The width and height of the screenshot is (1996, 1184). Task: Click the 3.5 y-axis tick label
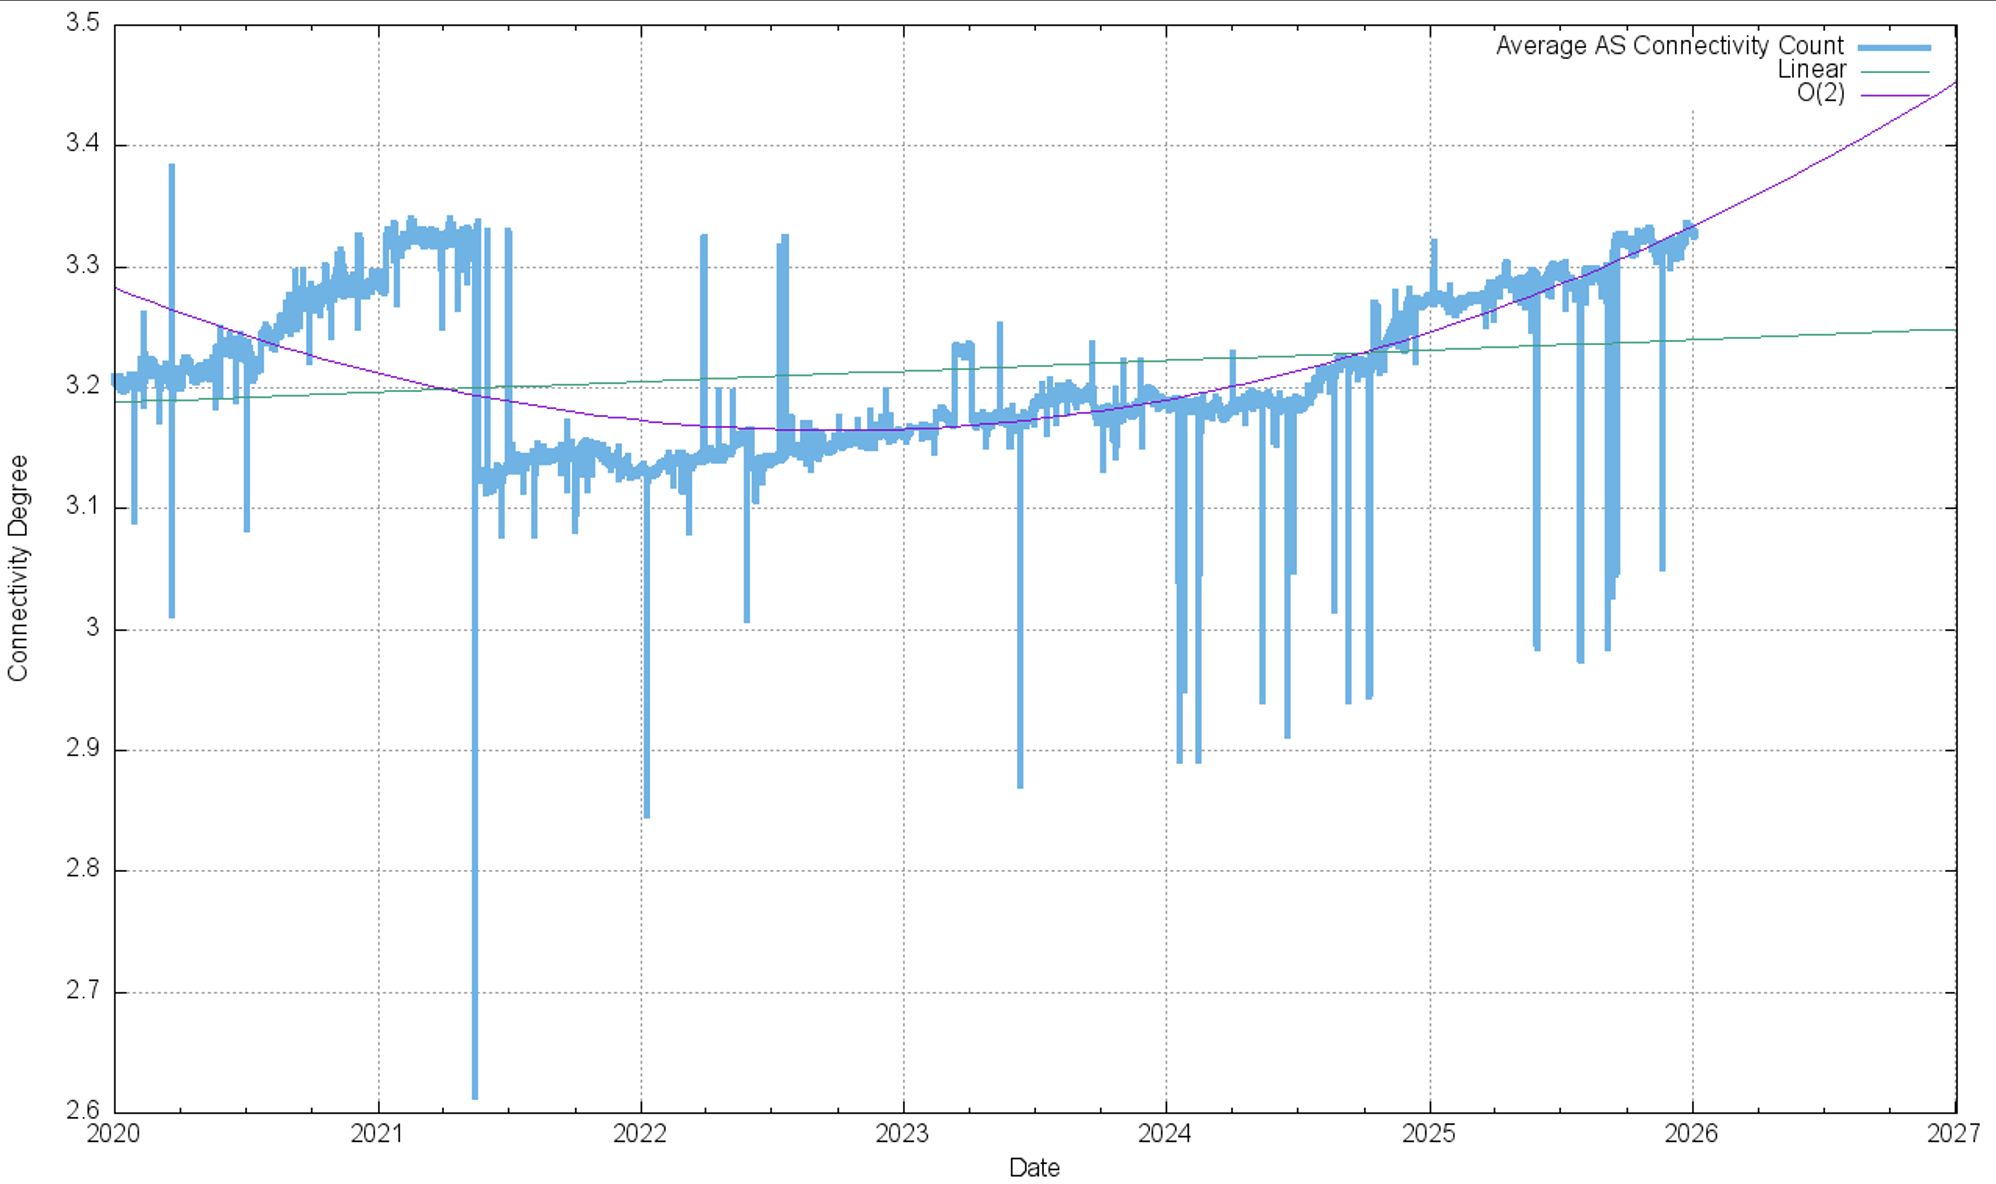pyautogui.click(x=83, y=24)
